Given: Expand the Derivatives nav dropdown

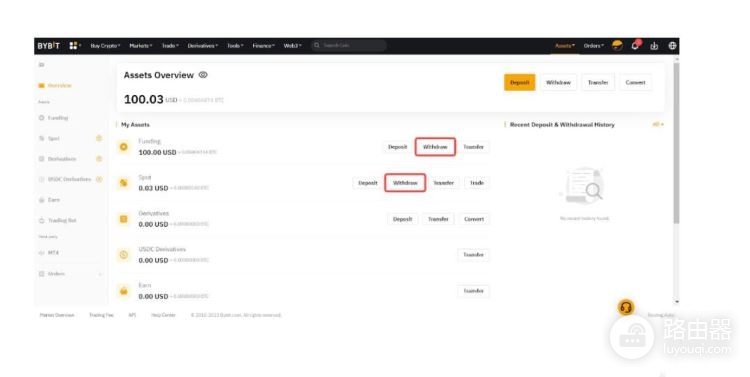Looking at the screenshot, I should (202, 46).
